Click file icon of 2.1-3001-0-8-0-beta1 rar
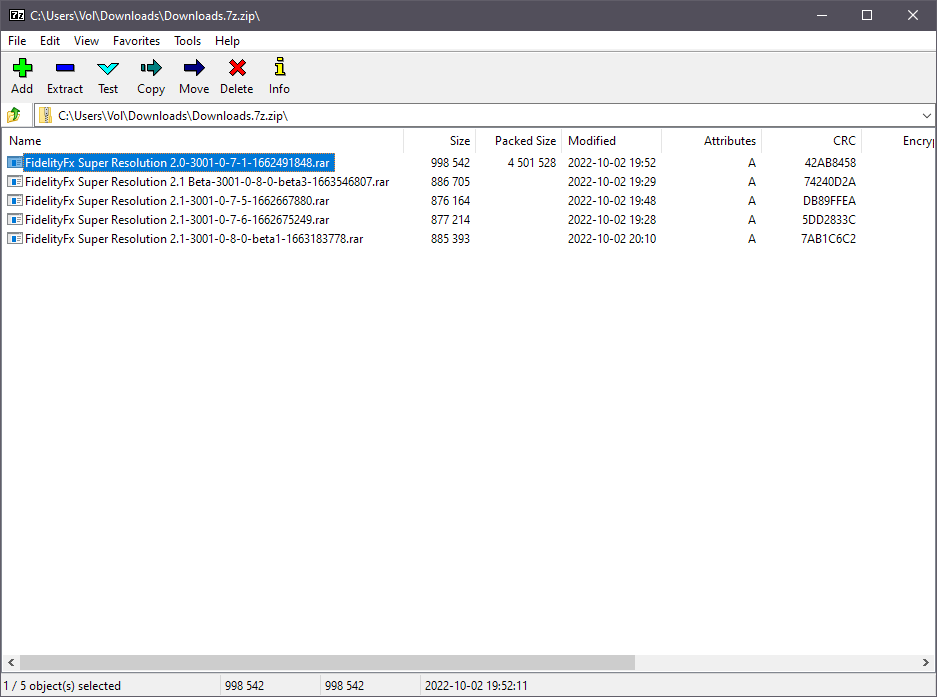The image size is (937, 697). (15, 239)
